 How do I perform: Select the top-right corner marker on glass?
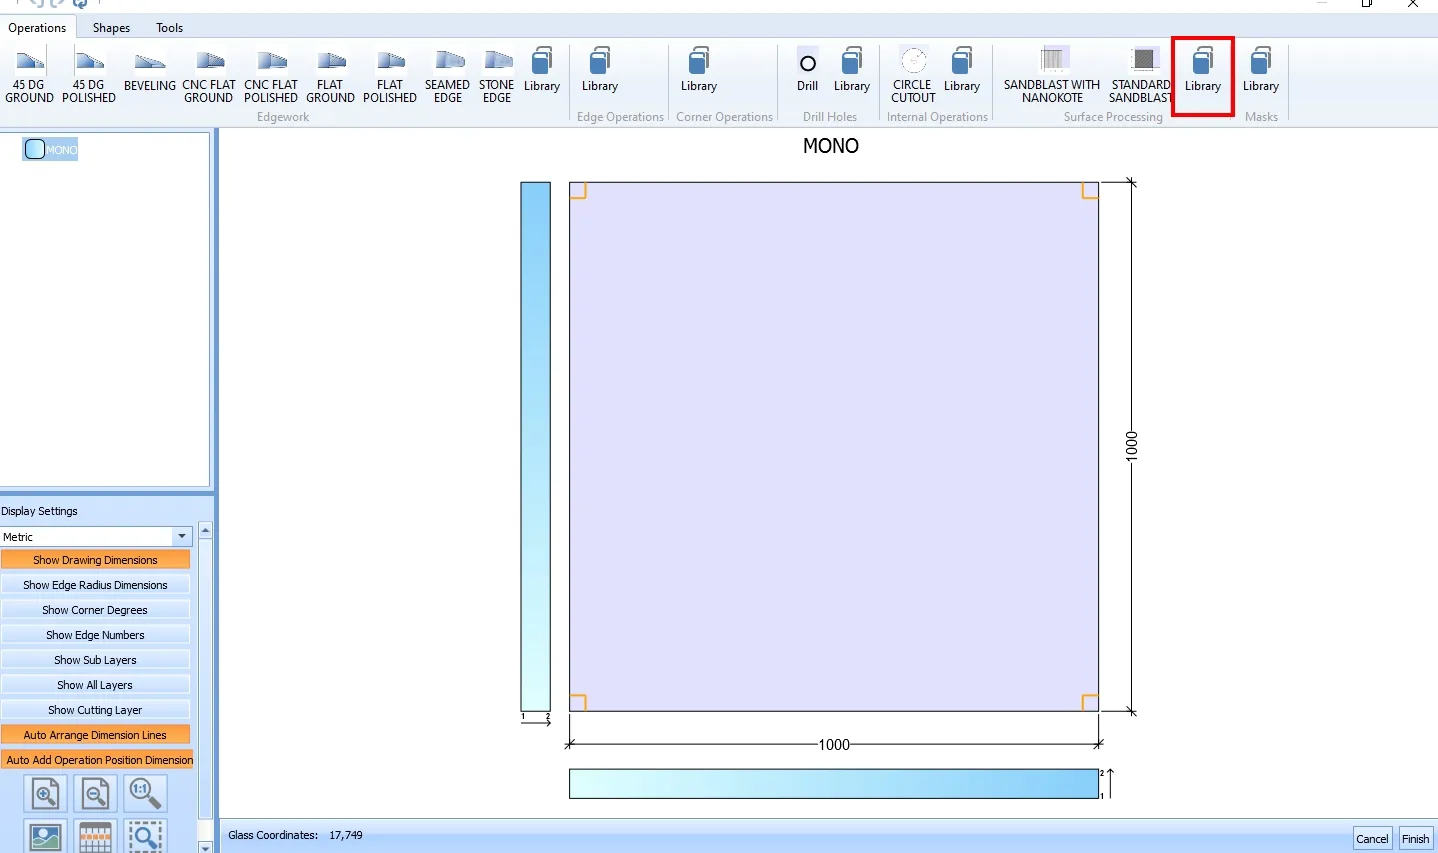1090,190
